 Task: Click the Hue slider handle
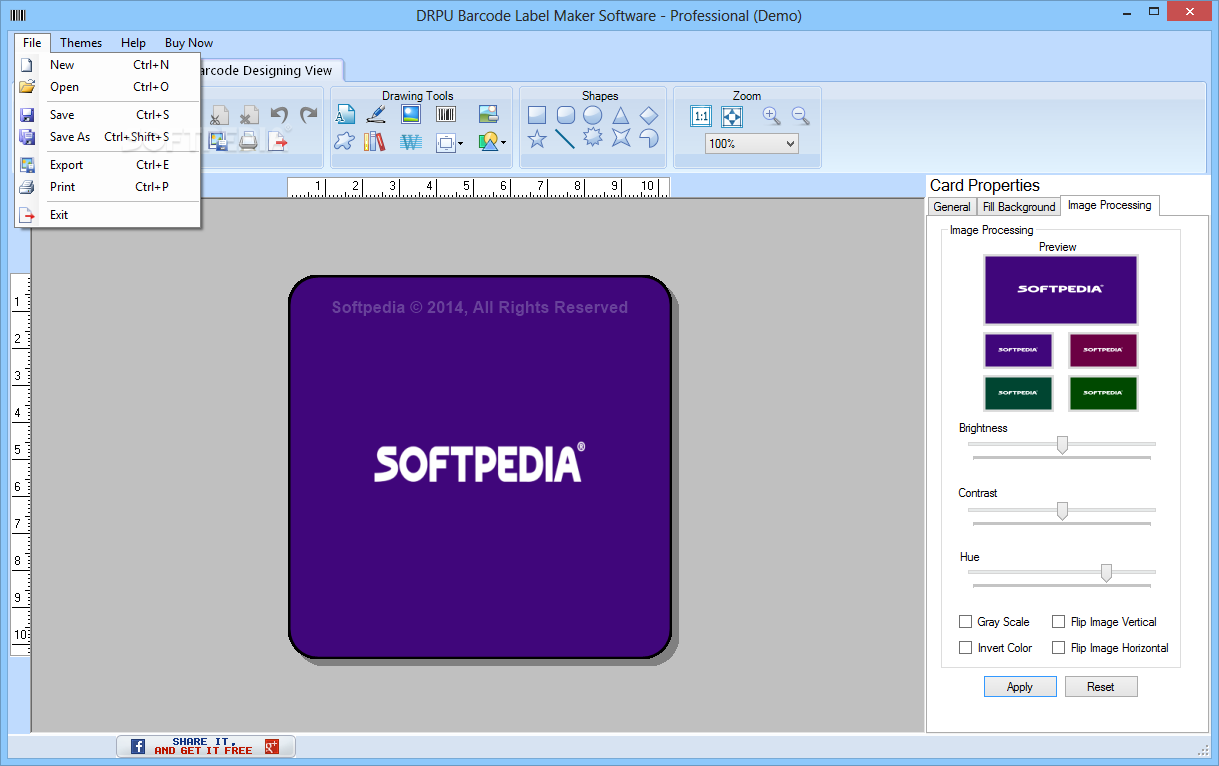1106,573
